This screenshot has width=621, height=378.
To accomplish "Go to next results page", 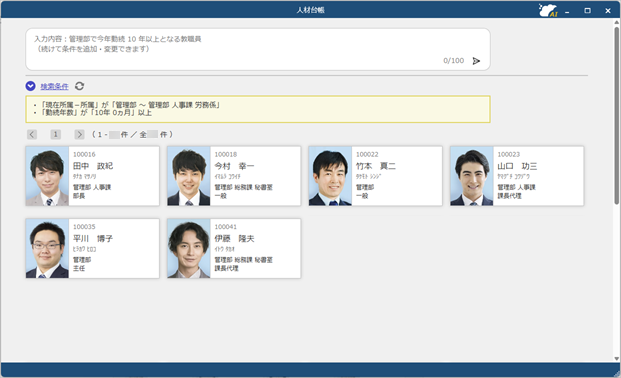I will pos(79,134).
